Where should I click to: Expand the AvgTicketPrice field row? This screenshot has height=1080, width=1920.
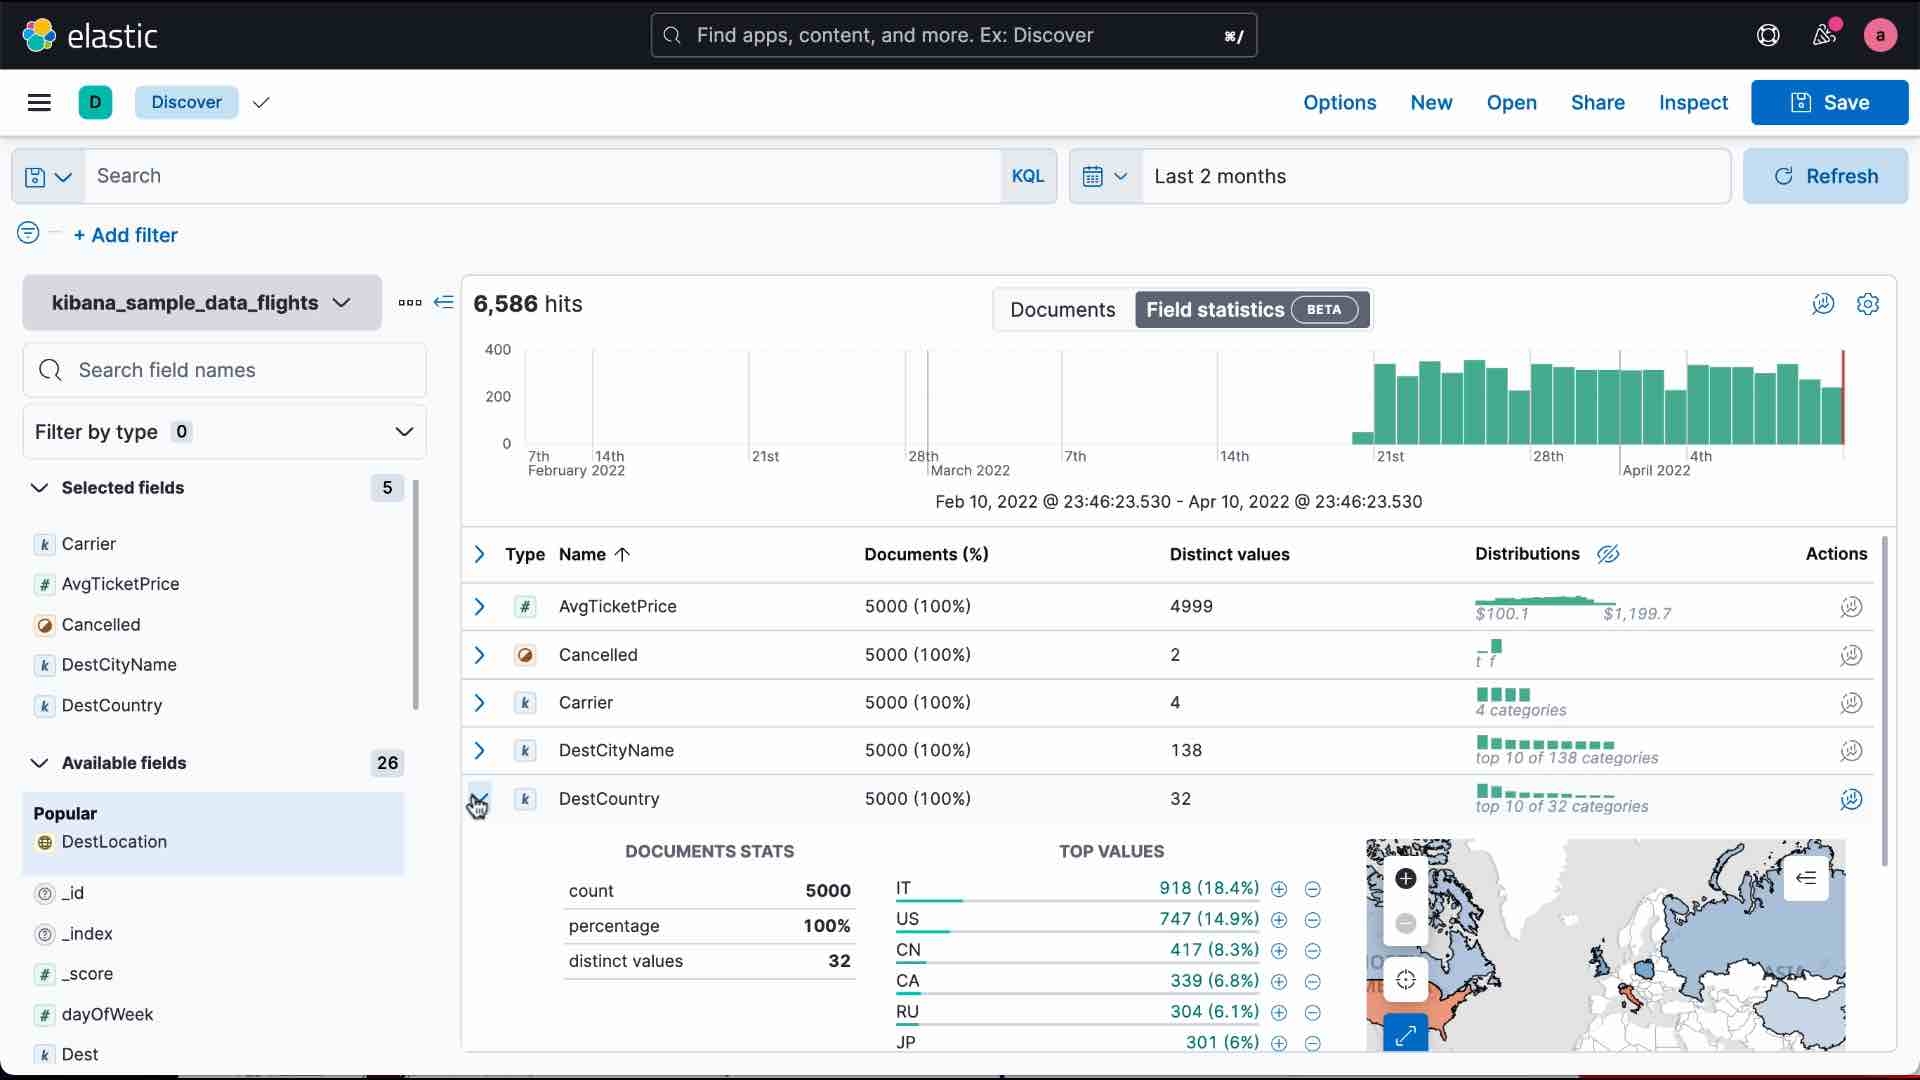click(x=479, y=605)
